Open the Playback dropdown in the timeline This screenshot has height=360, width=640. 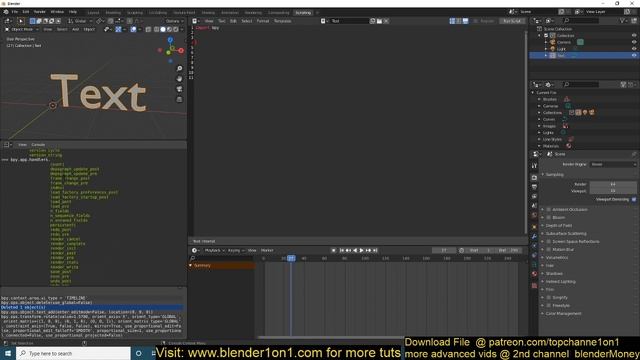pyautogui.click(x=215, y=250)
